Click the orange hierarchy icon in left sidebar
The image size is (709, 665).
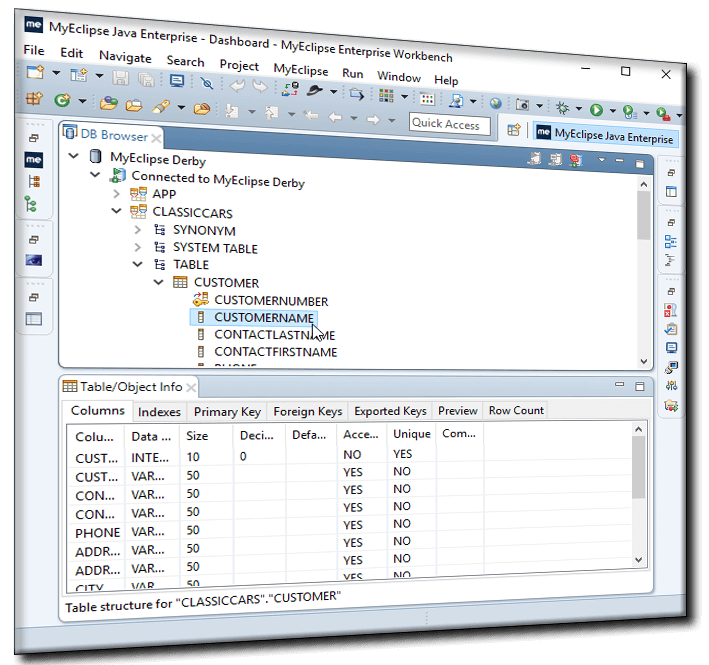[x=33, y=181]
